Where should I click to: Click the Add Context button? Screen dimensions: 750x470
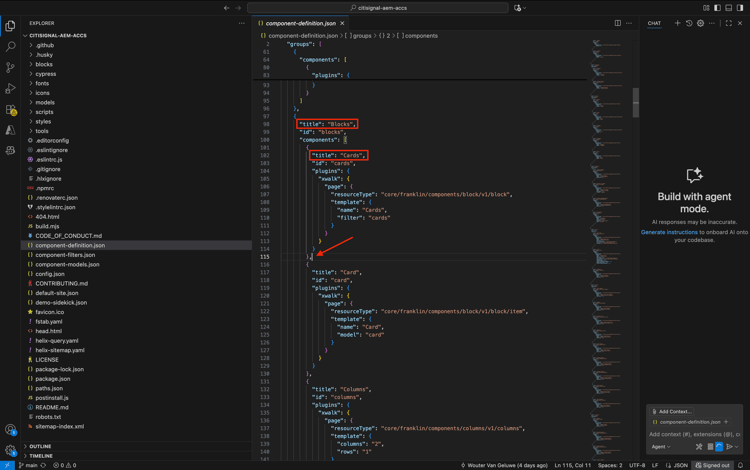672,411
